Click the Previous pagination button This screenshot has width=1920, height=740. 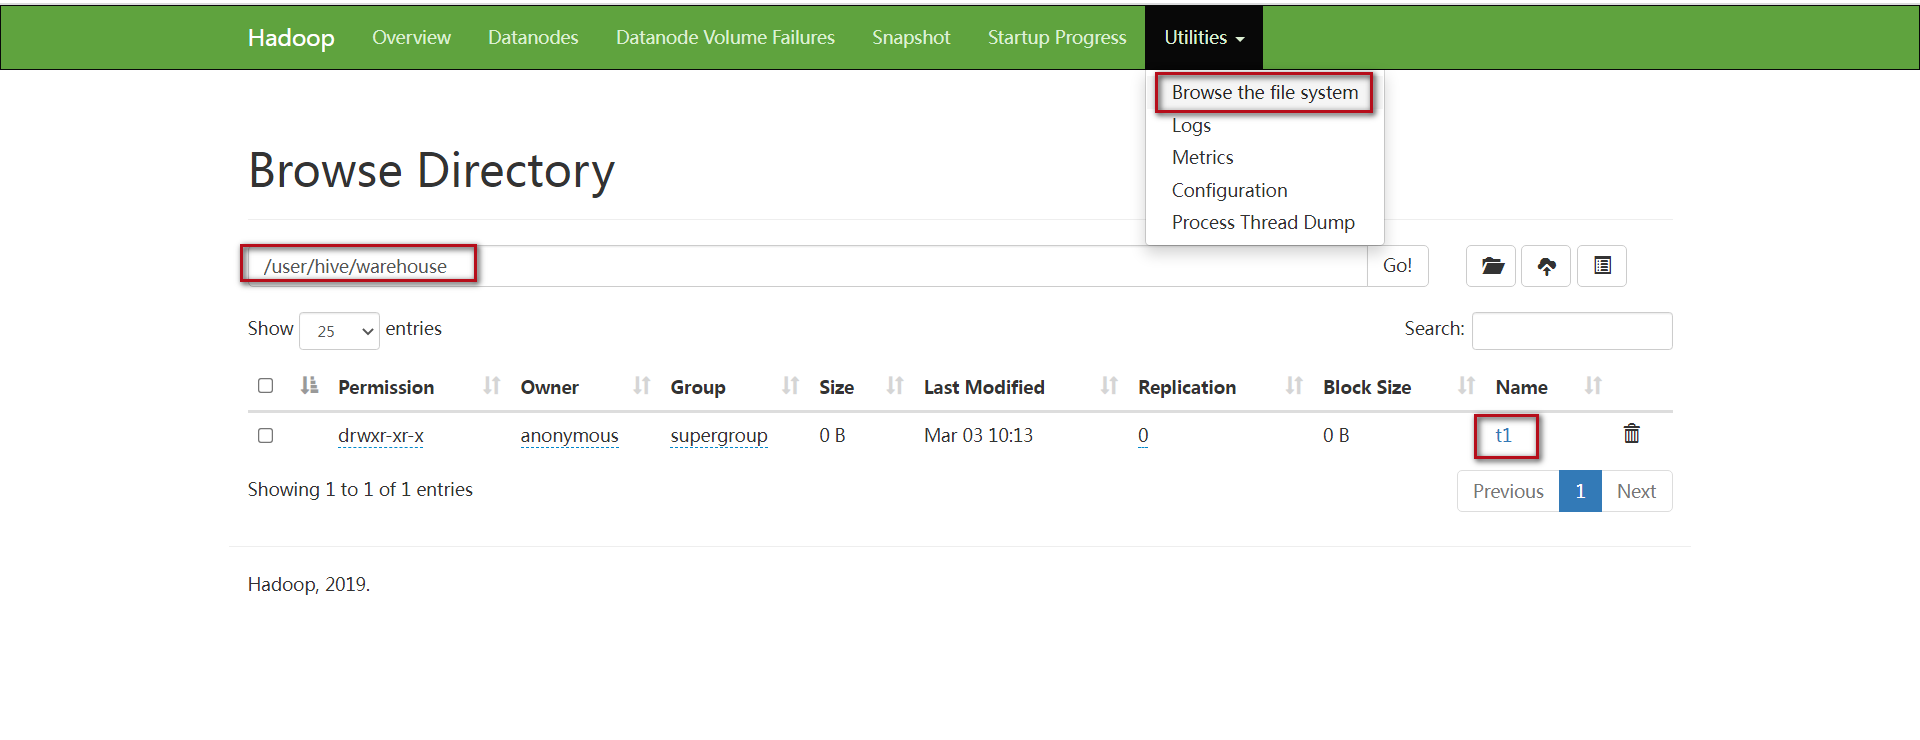[x=1508, y=491]
